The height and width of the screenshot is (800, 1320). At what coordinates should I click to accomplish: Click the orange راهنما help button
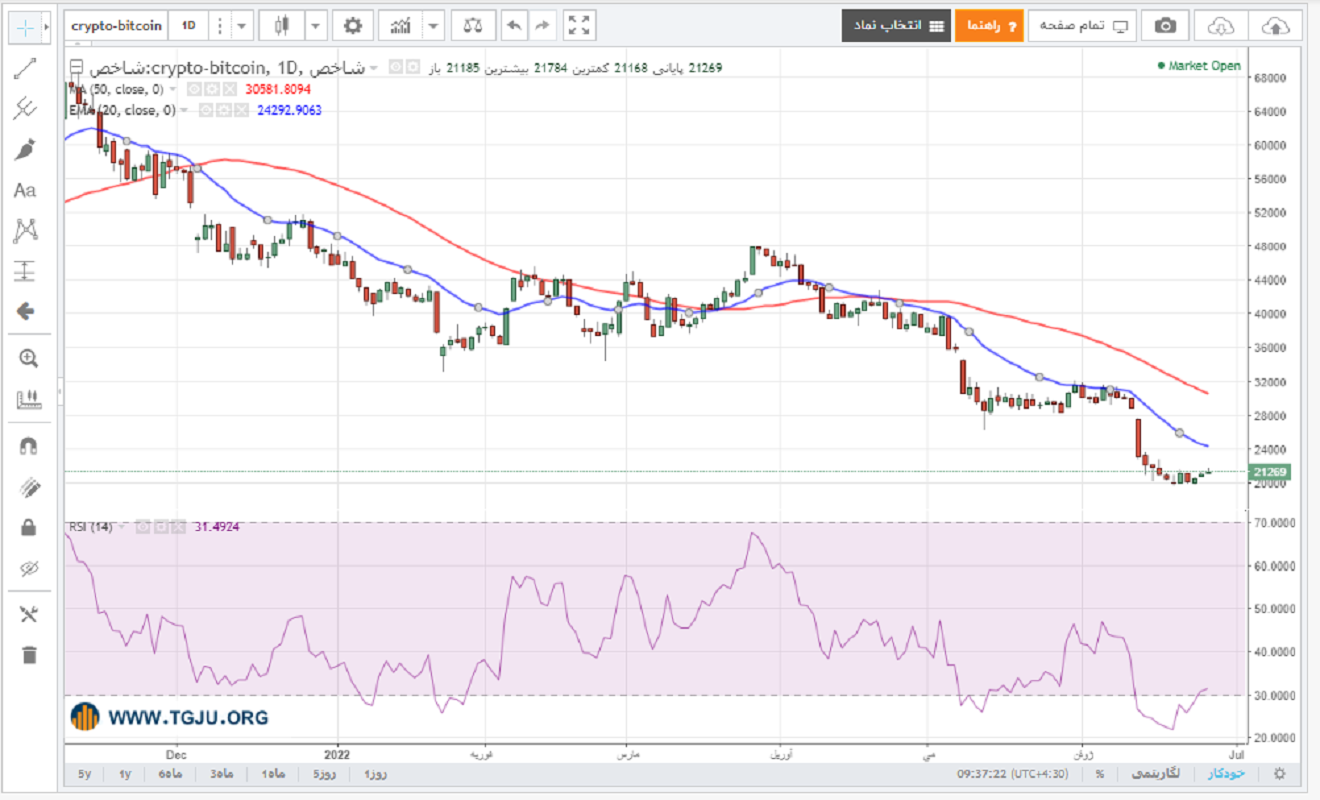point(989,25)
